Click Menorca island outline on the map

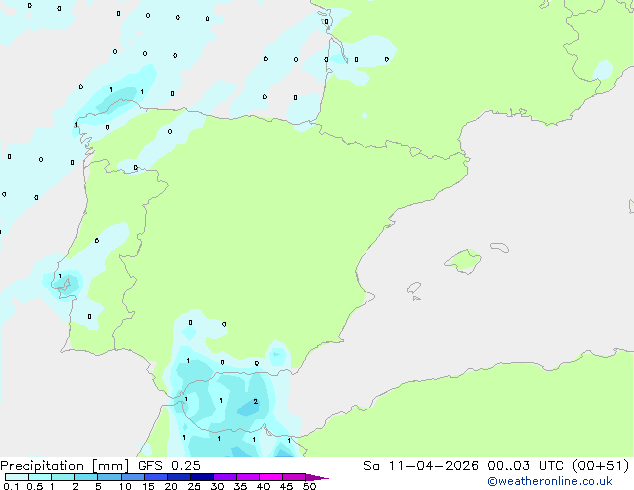click(499, 247)
